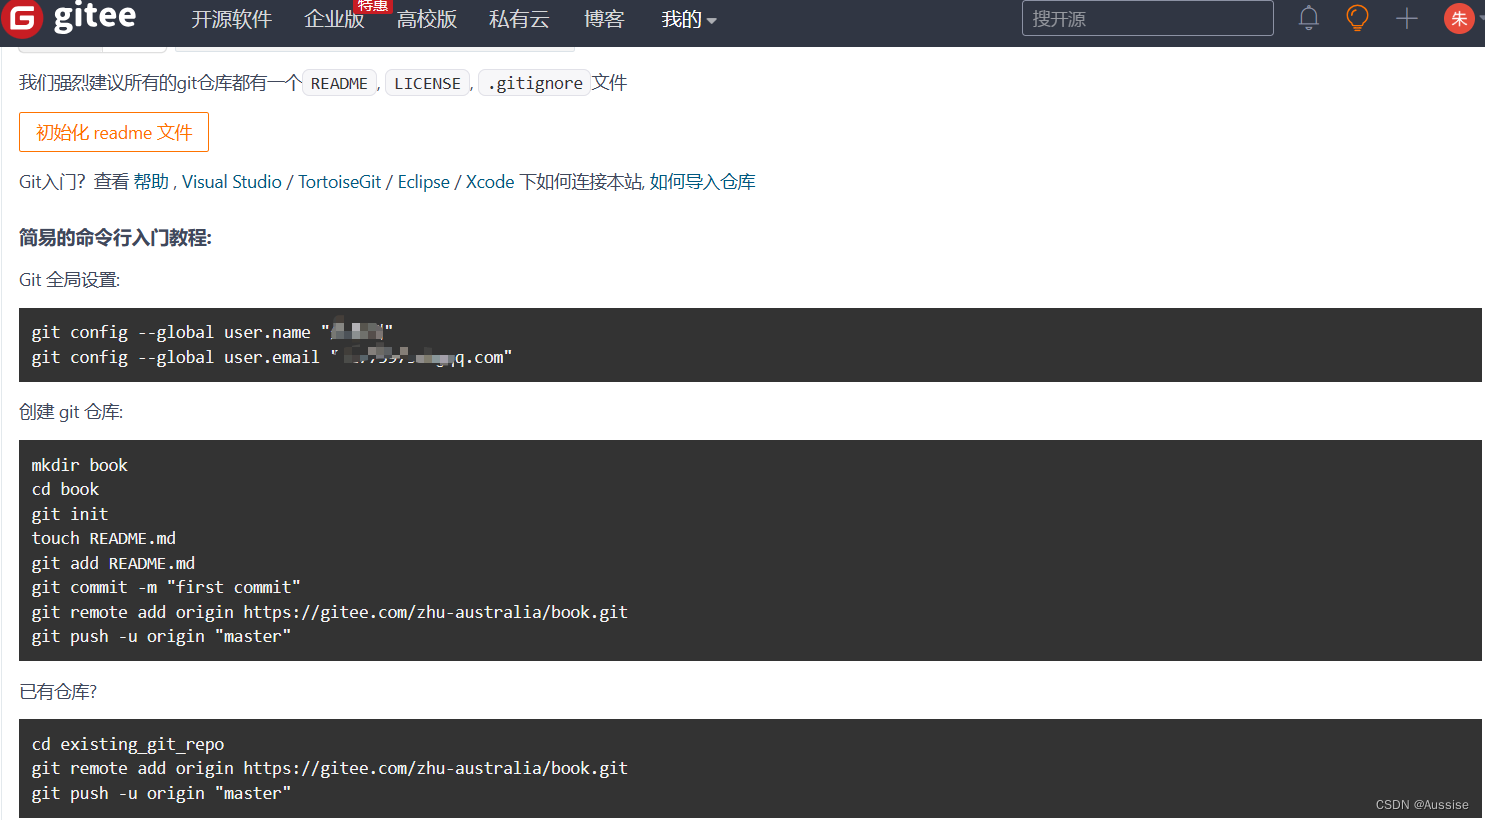1485x820 pixels.
Task: Click the 'cd existing_git_repo' command line
Action: [x=128, y=744]
